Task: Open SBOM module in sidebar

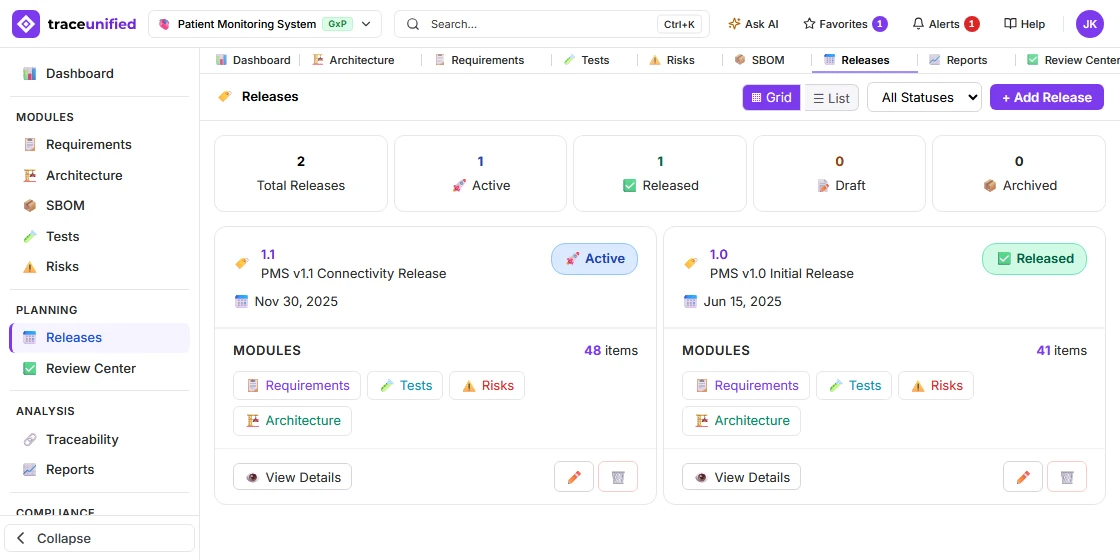Action: coord(99,206)
